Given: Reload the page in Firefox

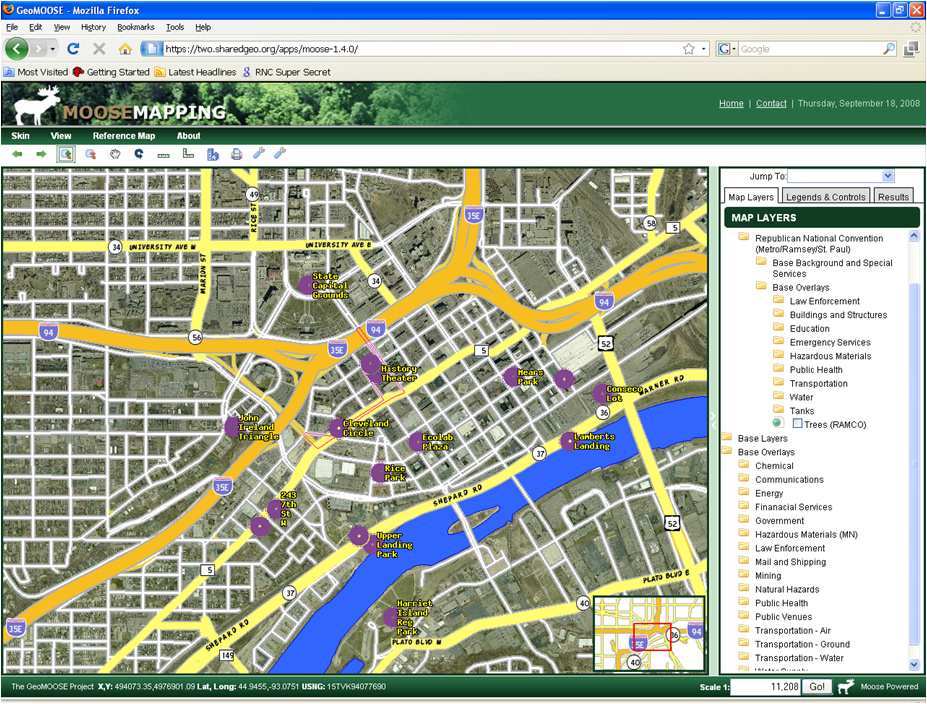Looking at the screenshot, I should 73,48.
